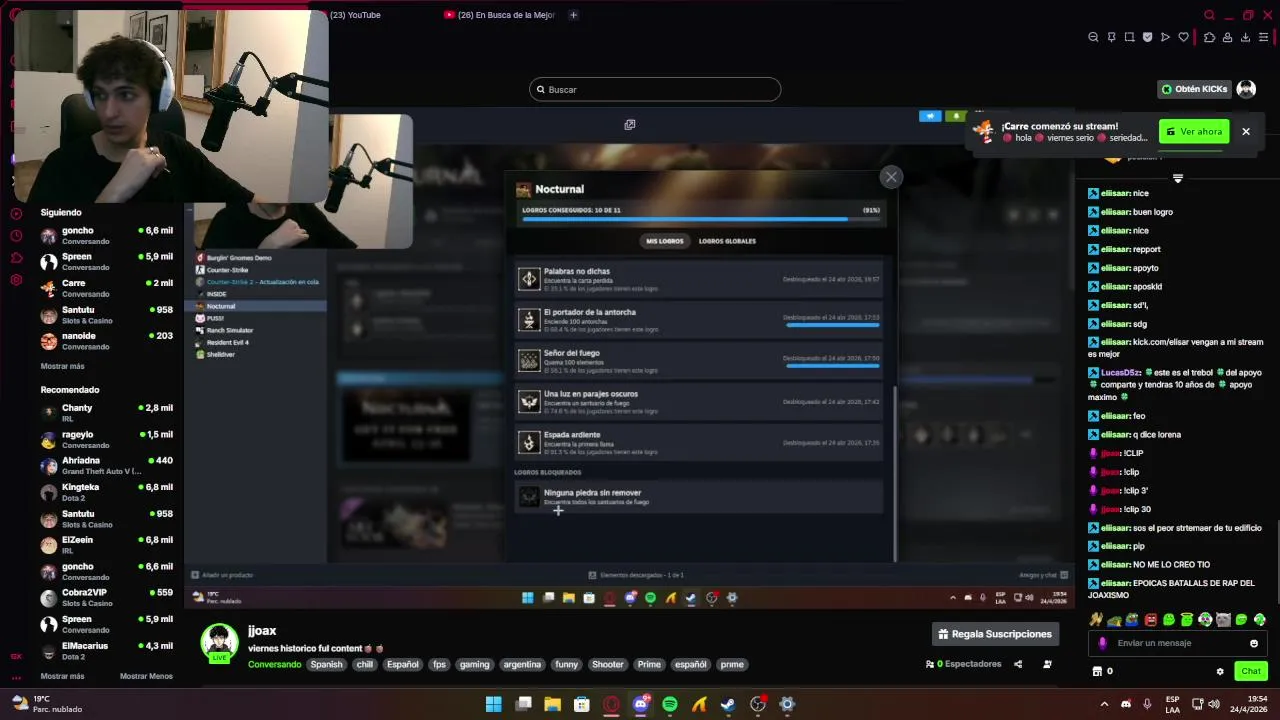Screen dimensions: 1280x720
Task: Show hidden system tray icons chevron
Action: coord(1104,704)
